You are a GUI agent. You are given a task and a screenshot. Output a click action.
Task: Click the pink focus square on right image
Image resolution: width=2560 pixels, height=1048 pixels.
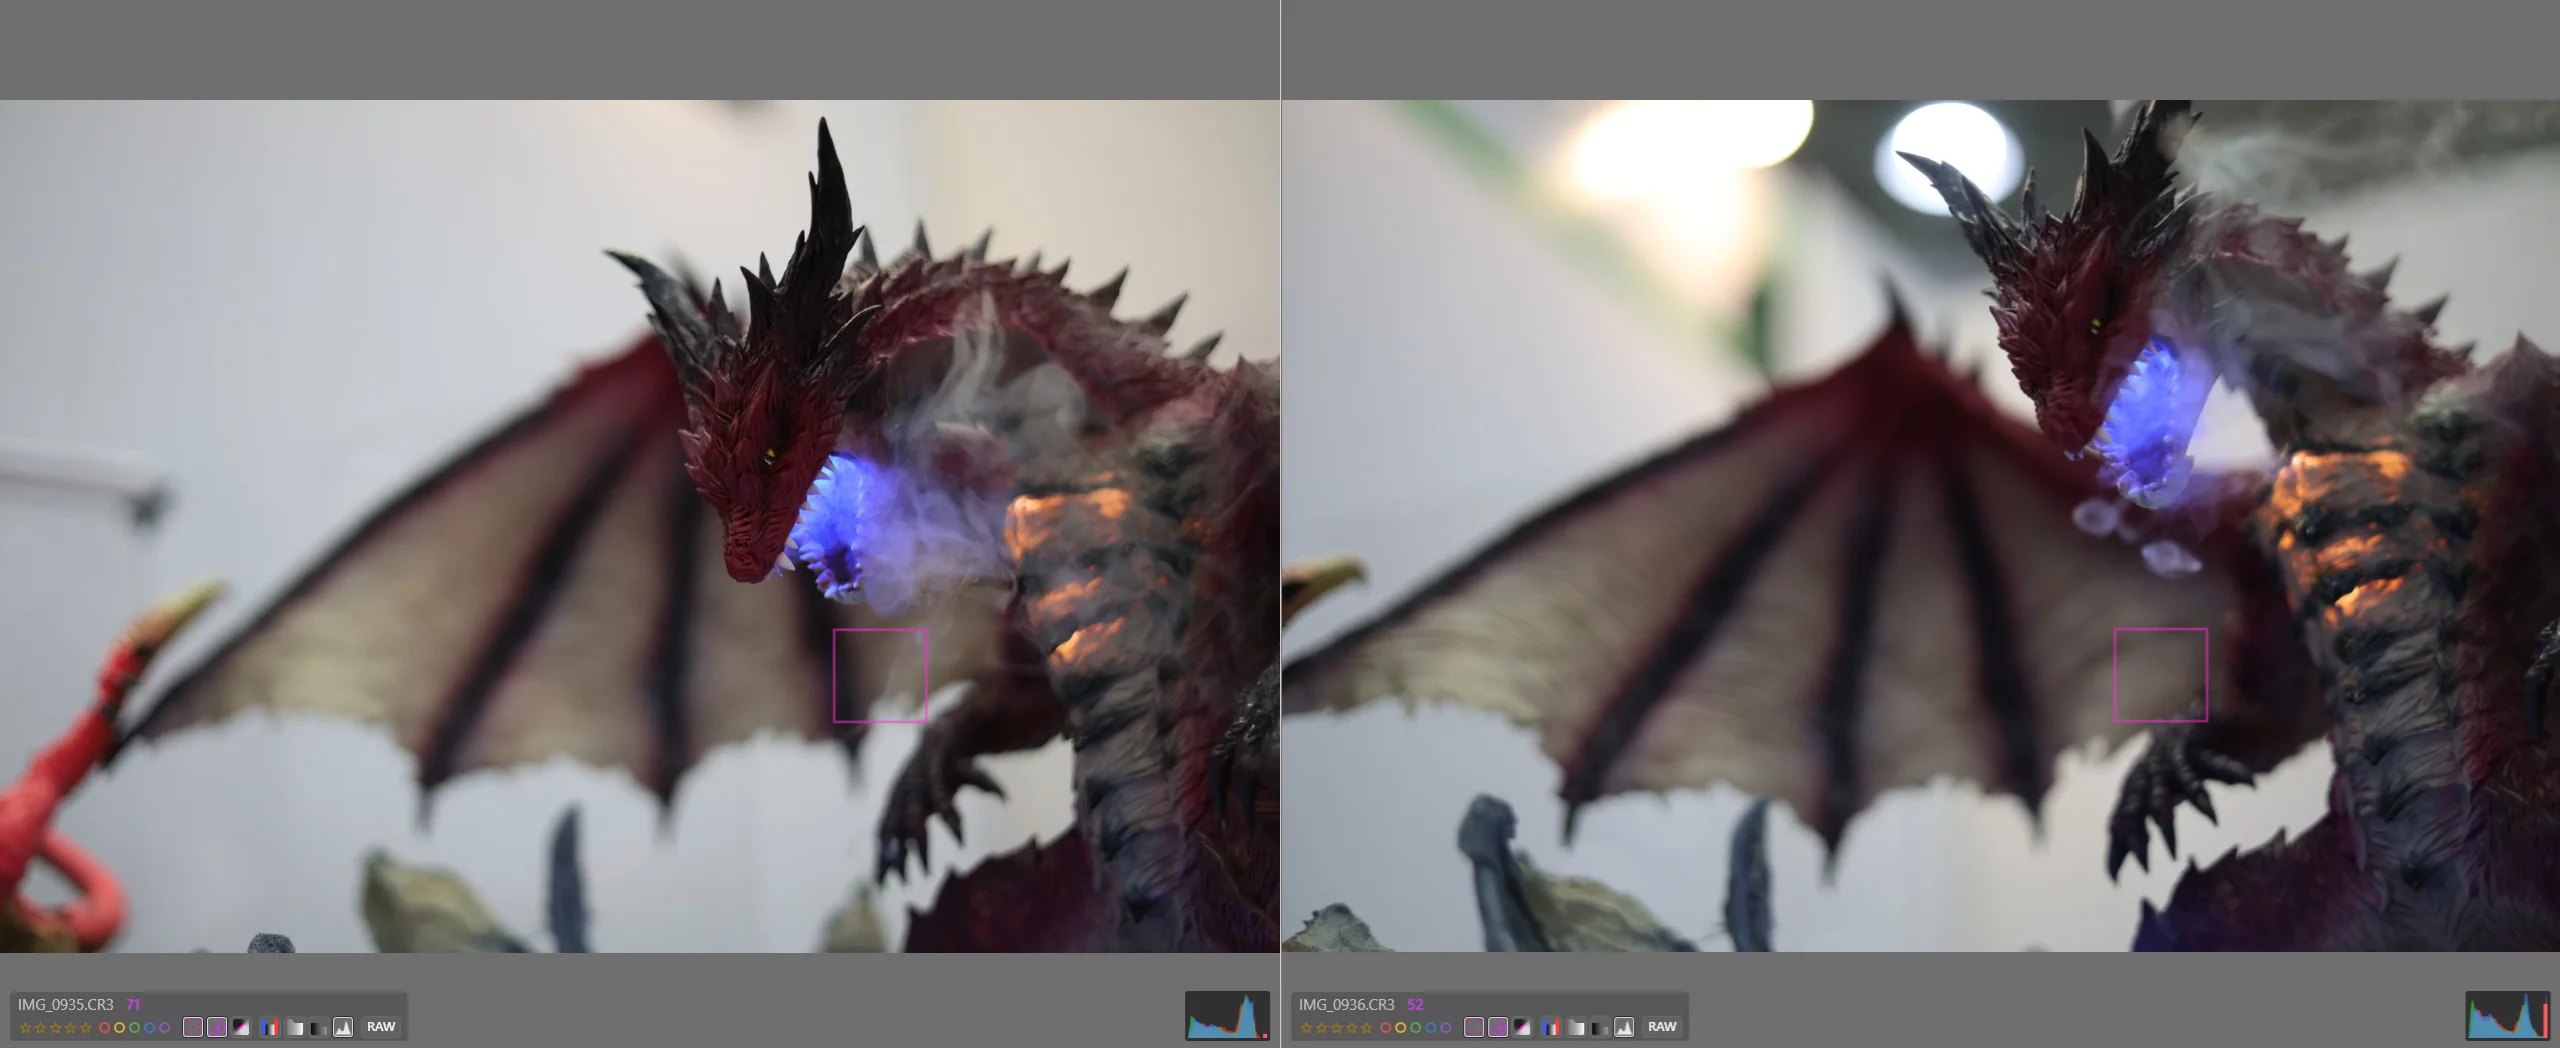(2160, 675)
